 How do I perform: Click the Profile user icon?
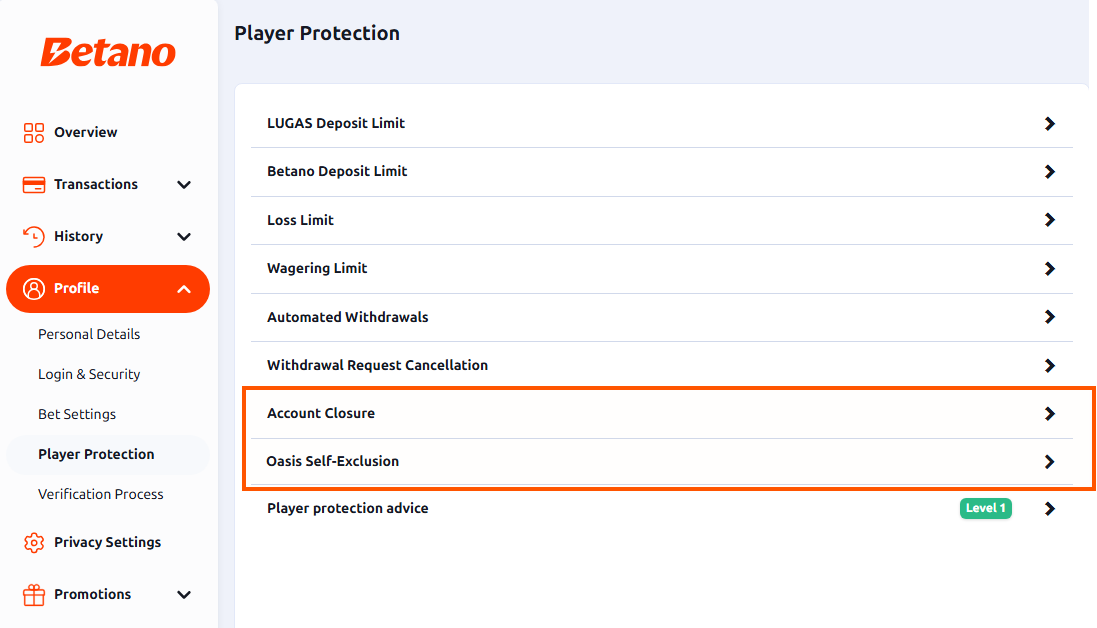pyautogui.click(x=34, y=289)
